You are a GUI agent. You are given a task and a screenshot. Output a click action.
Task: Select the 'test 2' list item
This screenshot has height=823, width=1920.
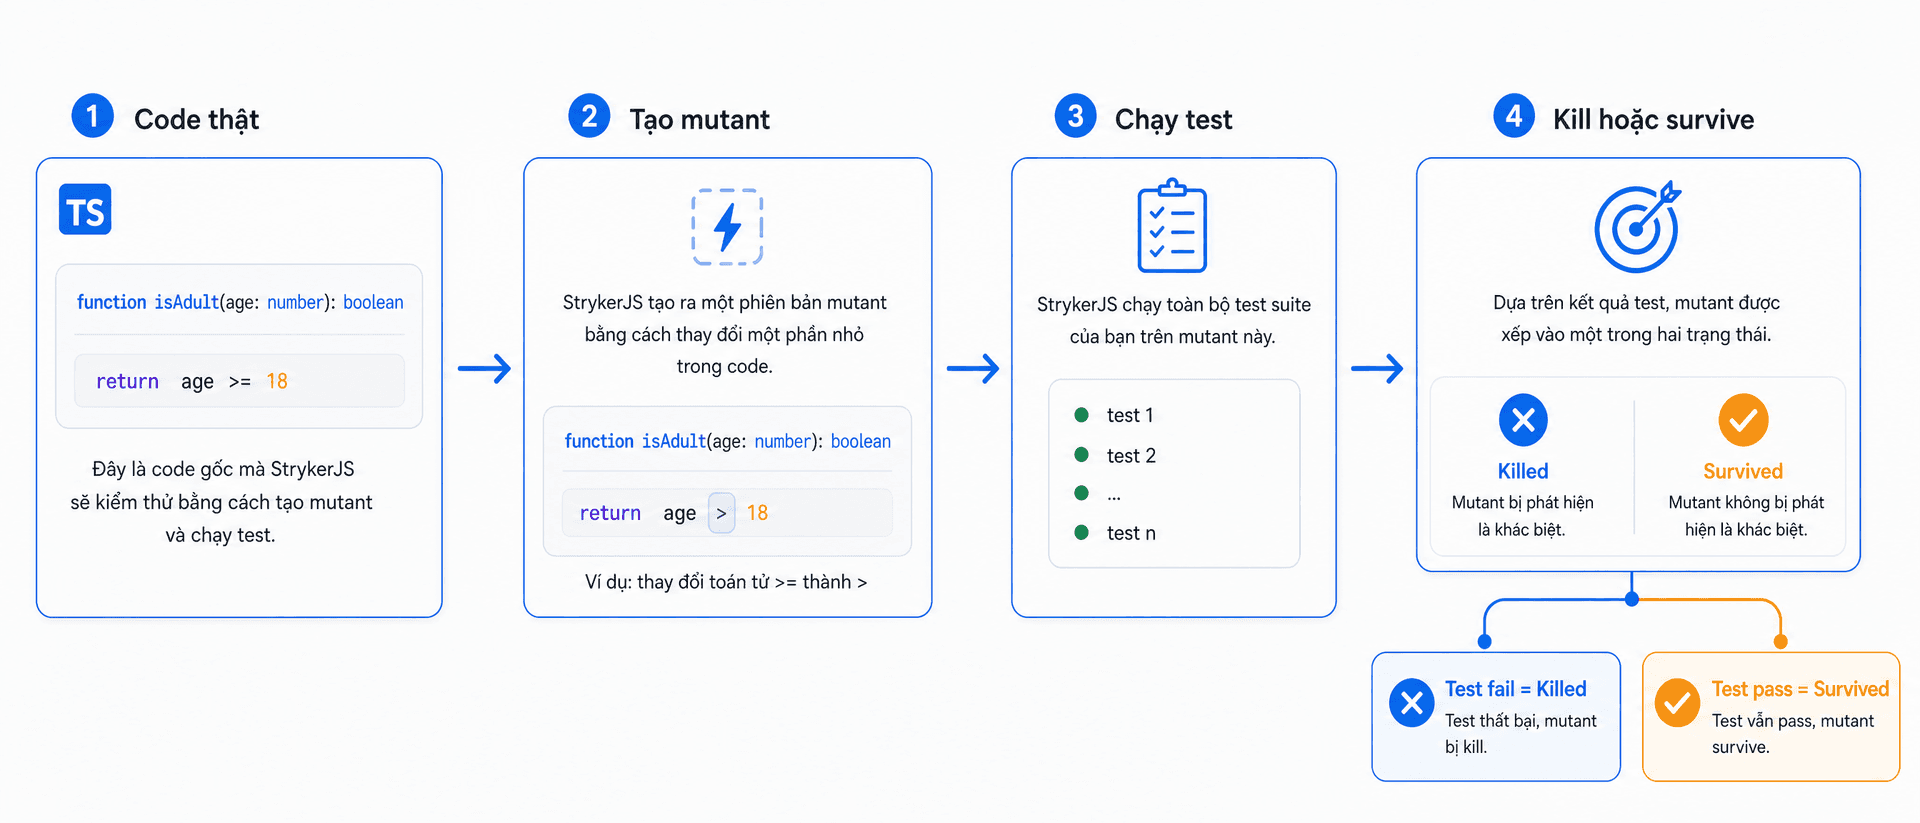1131,455
